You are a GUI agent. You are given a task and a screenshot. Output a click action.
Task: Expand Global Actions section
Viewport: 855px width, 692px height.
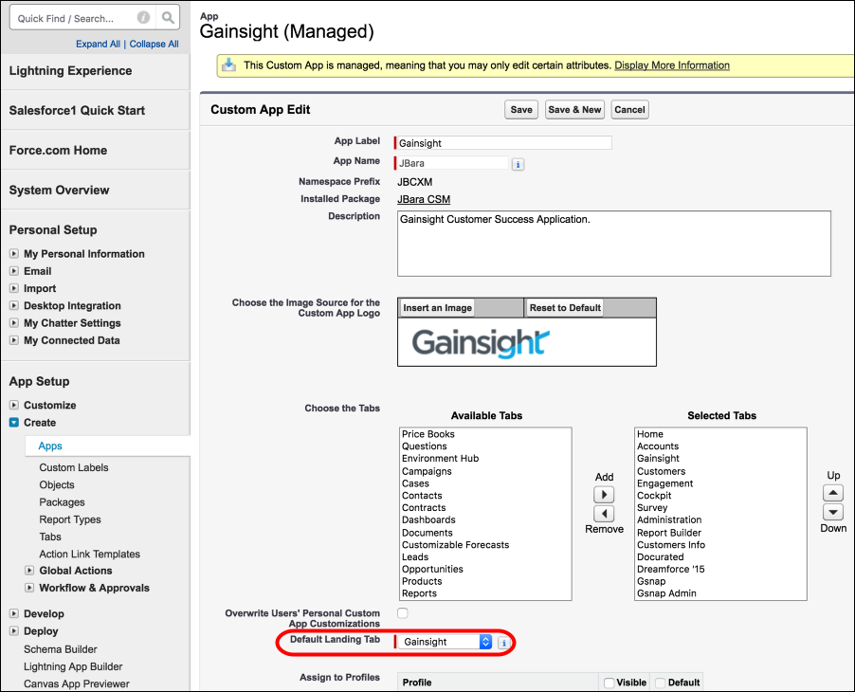pyautogui.click(x=29, y=570)
